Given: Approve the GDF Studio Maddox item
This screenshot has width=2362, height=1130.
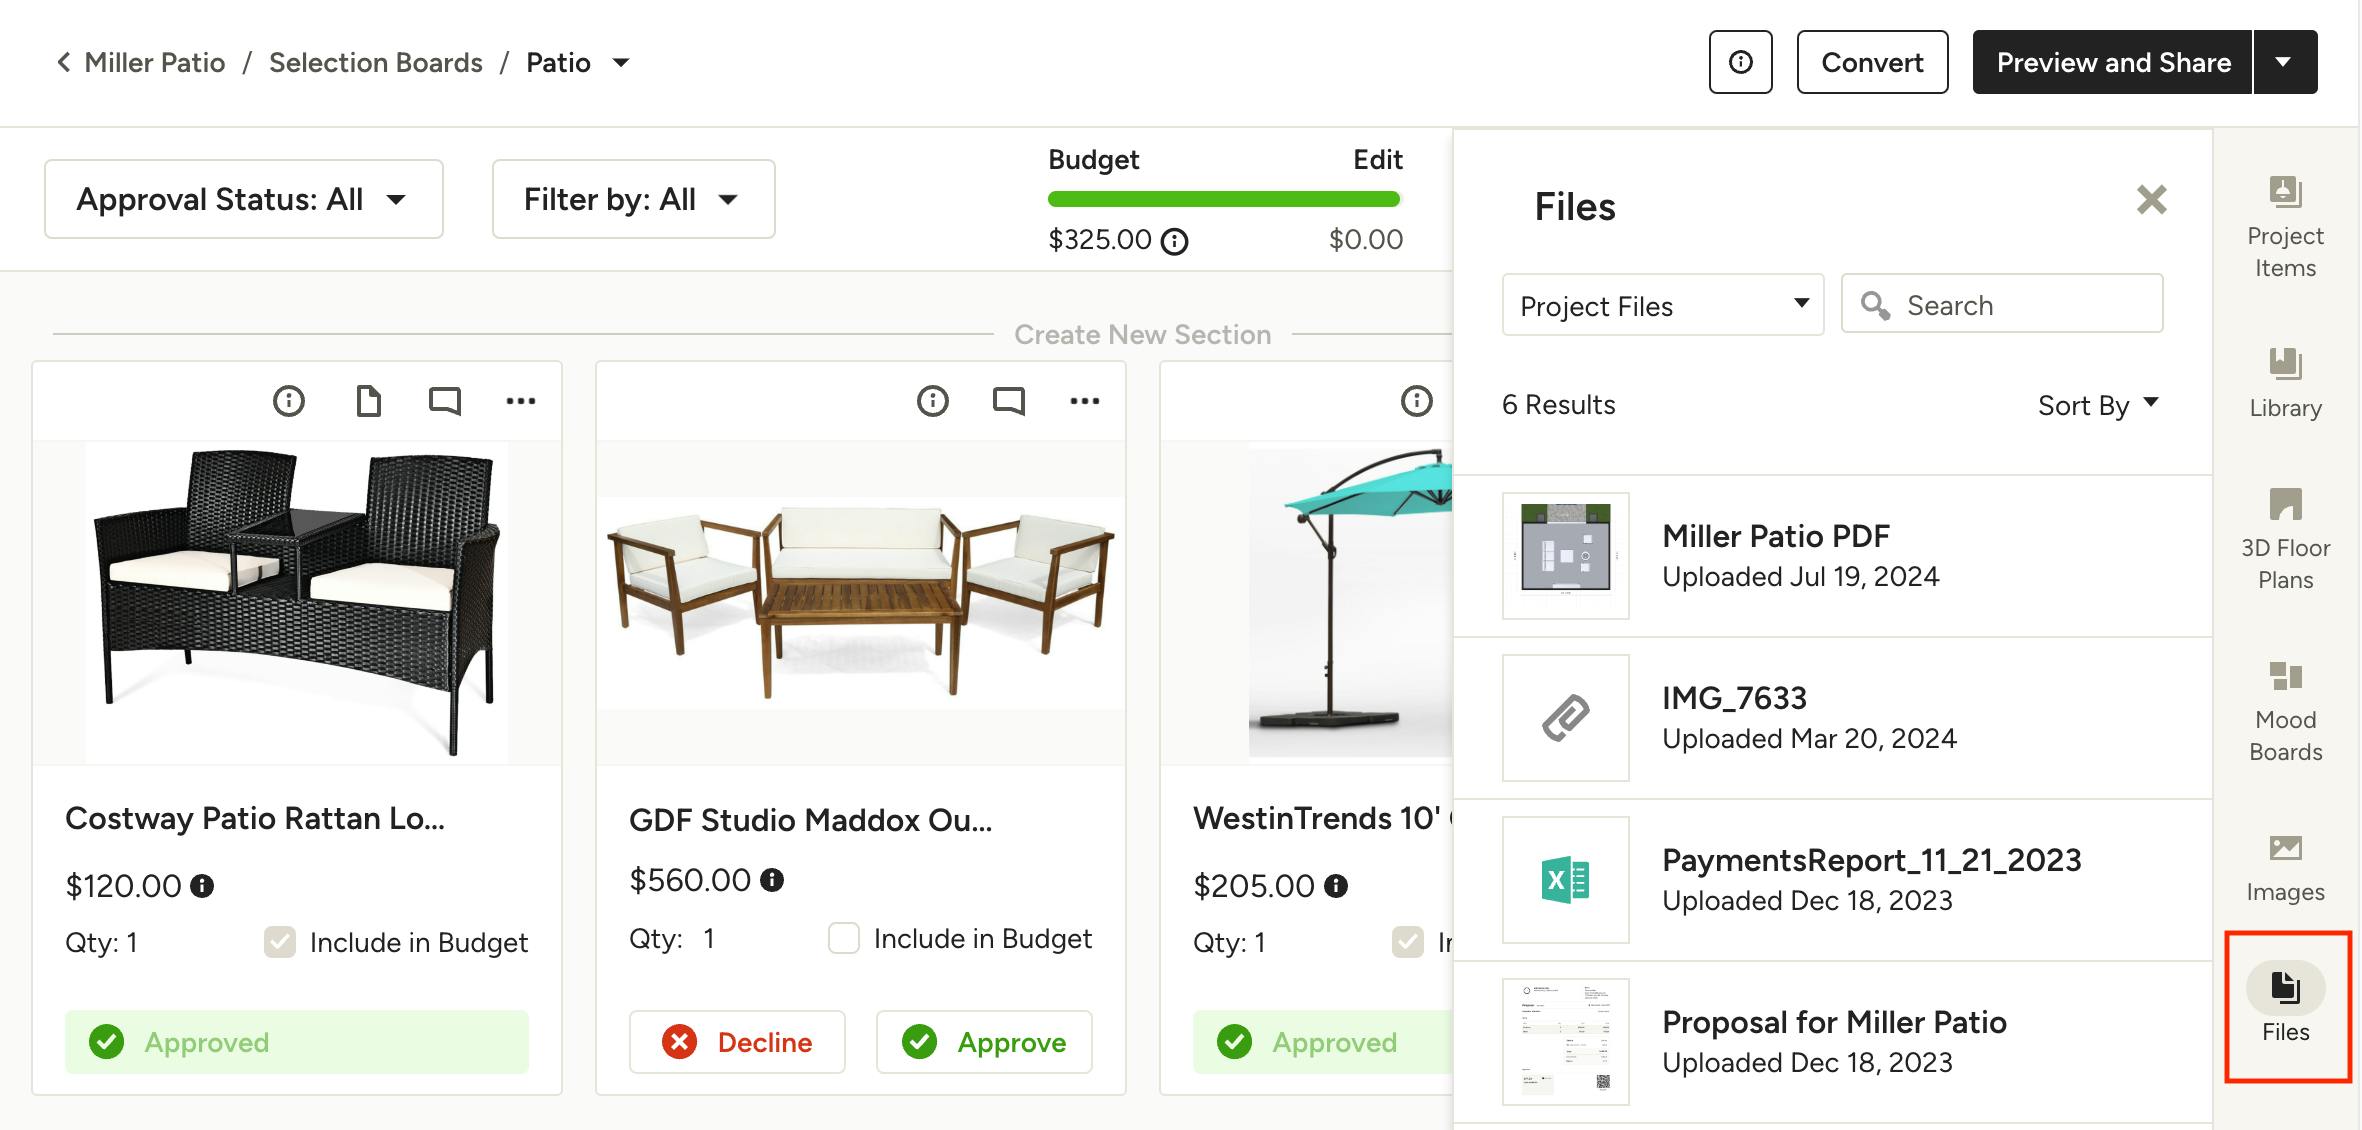Looking at the screenshot, I should (984, 1042).
